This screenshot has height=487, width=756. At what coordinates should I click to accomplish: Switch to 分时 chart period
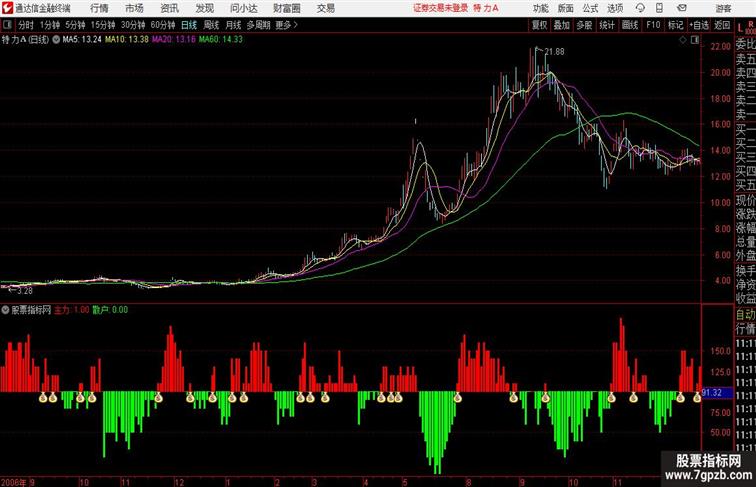(x=26, y=25)
